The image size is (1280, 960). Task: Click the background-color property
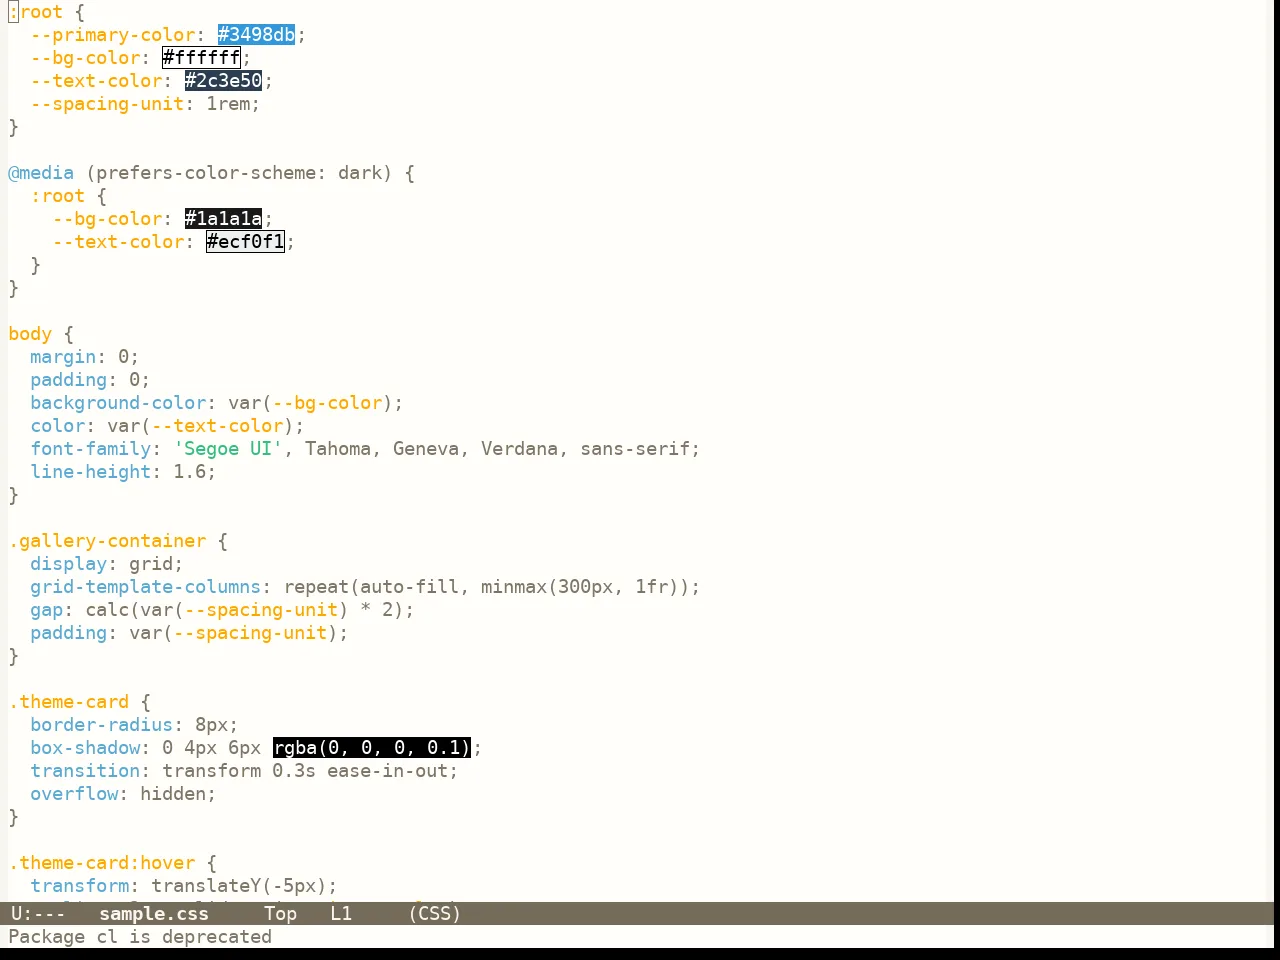(x=118, y=403)
